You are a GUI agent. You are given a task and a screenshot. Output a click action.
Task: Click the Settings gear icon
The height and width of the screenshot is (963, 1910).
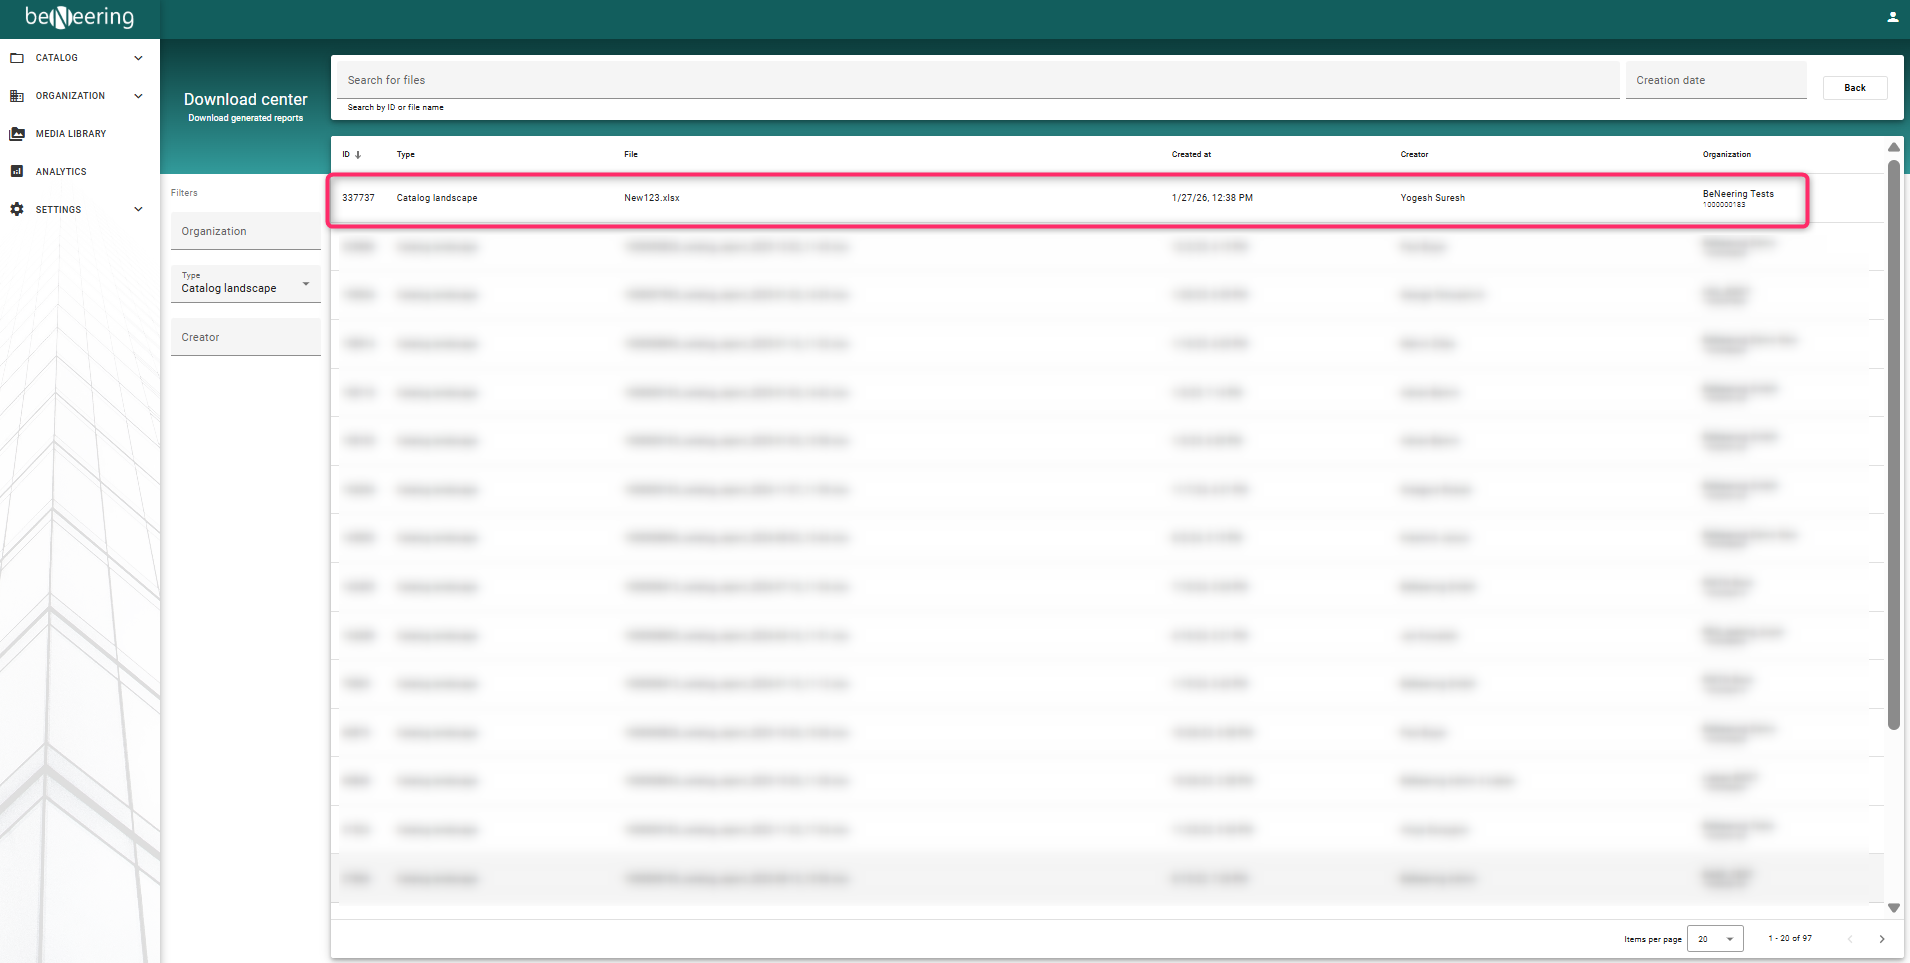click(17, 210)
